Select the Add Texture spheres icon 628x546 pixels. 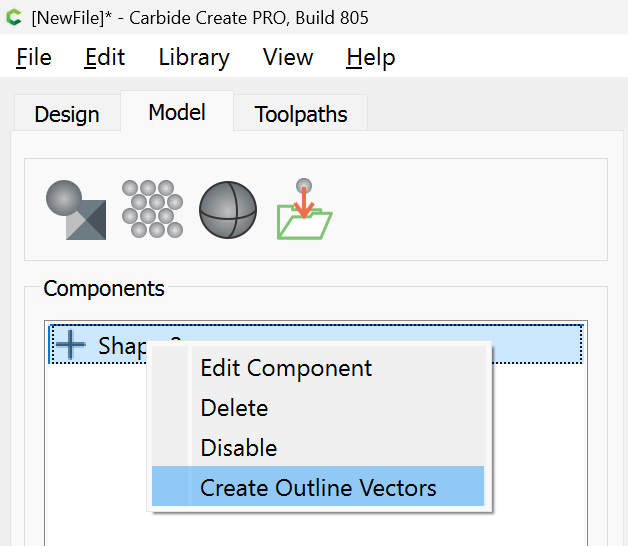pos(152,209)
